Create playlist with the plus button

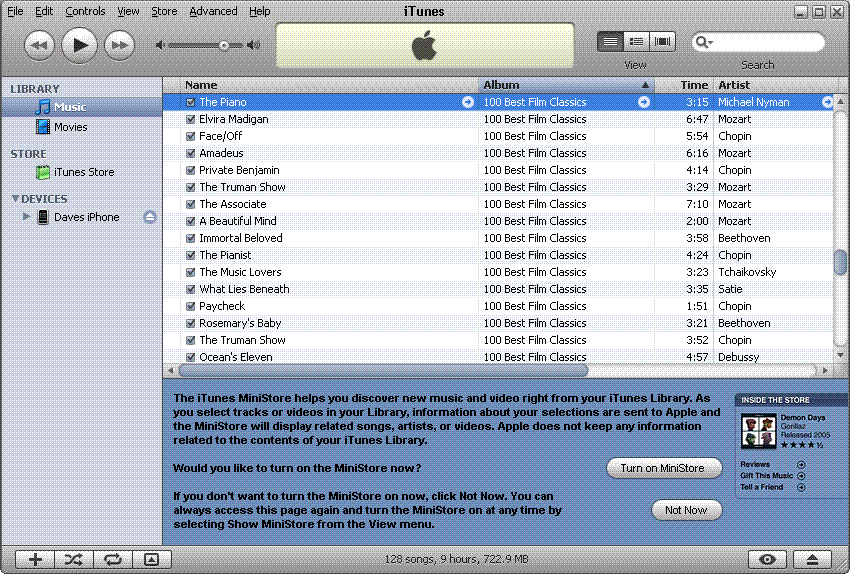point(35,559)
